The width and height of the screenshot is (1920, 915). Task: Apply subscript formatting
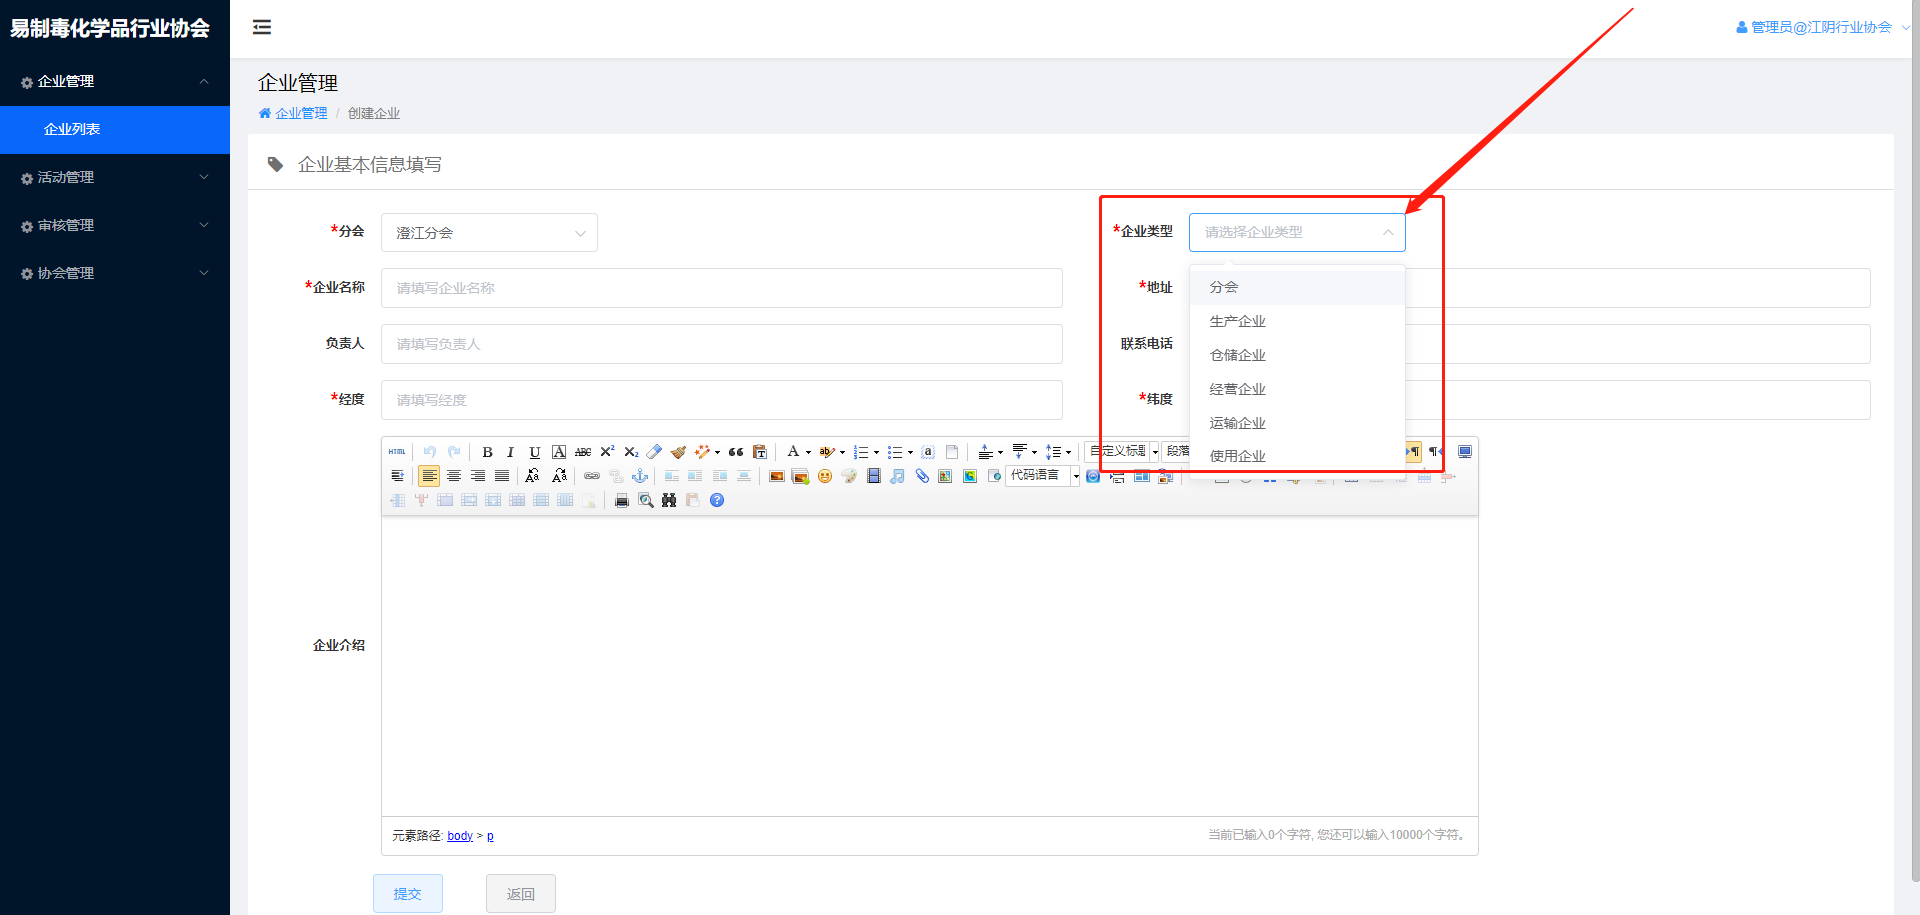pos(631,452)
